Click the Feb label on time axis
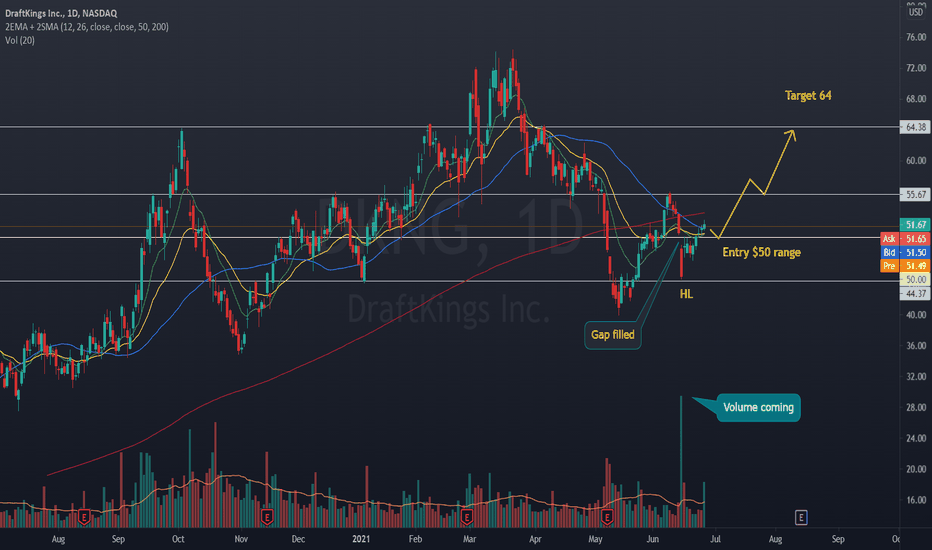This screenshot has width=932, height=550. point(415,539)
